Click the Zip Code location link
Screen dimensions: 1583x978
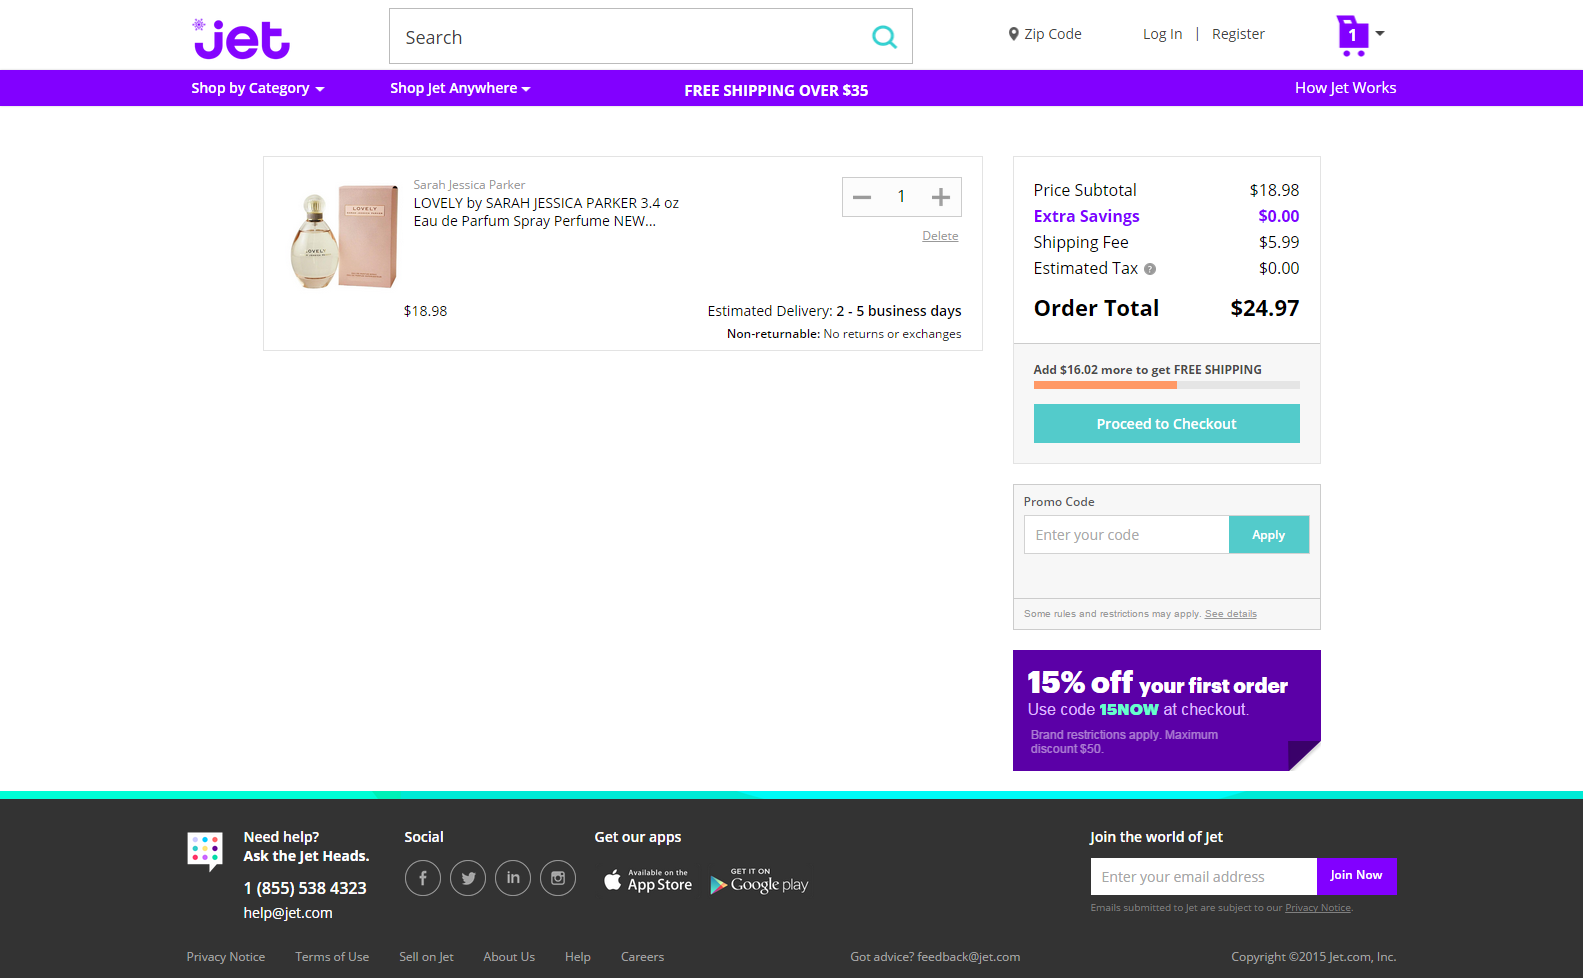pyautogui.click(x=1045, y=34)
